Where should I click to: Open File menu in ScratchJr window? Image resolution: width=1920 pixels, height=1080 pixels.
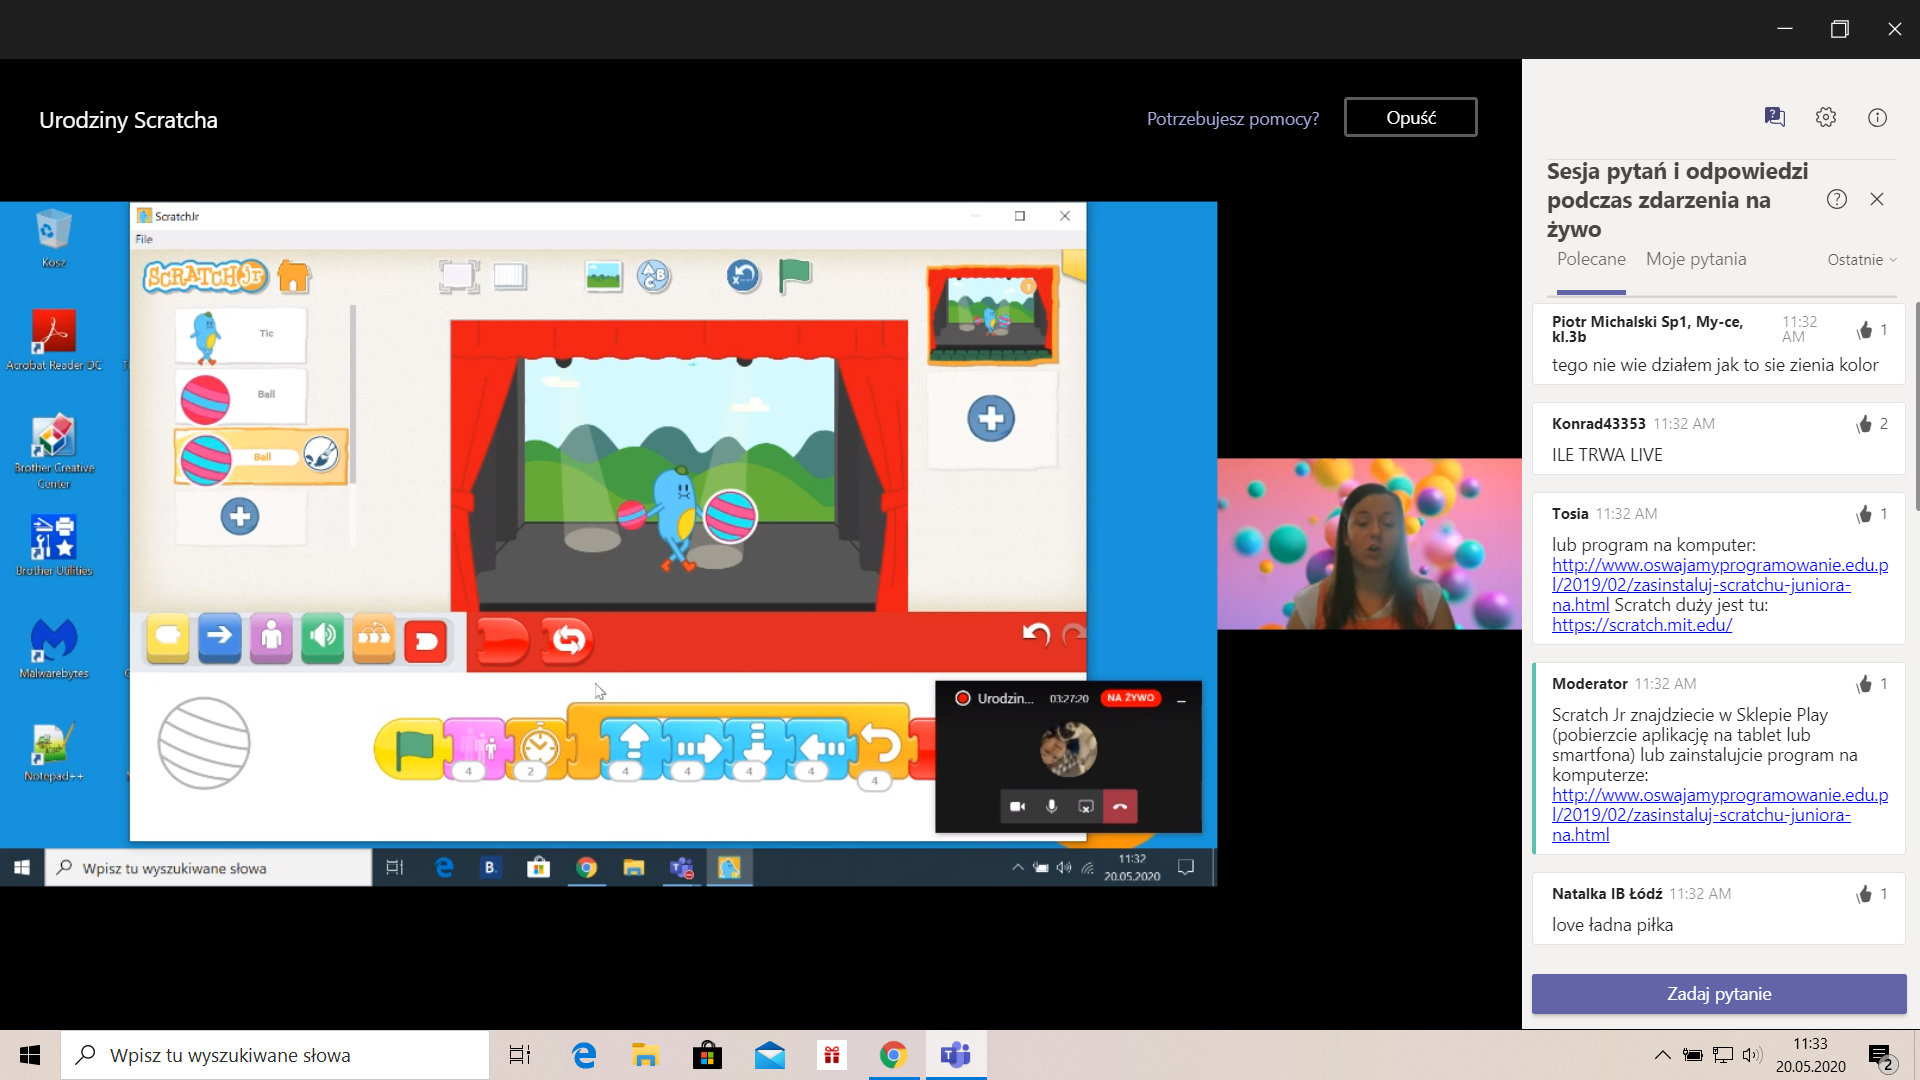(144, 239)
